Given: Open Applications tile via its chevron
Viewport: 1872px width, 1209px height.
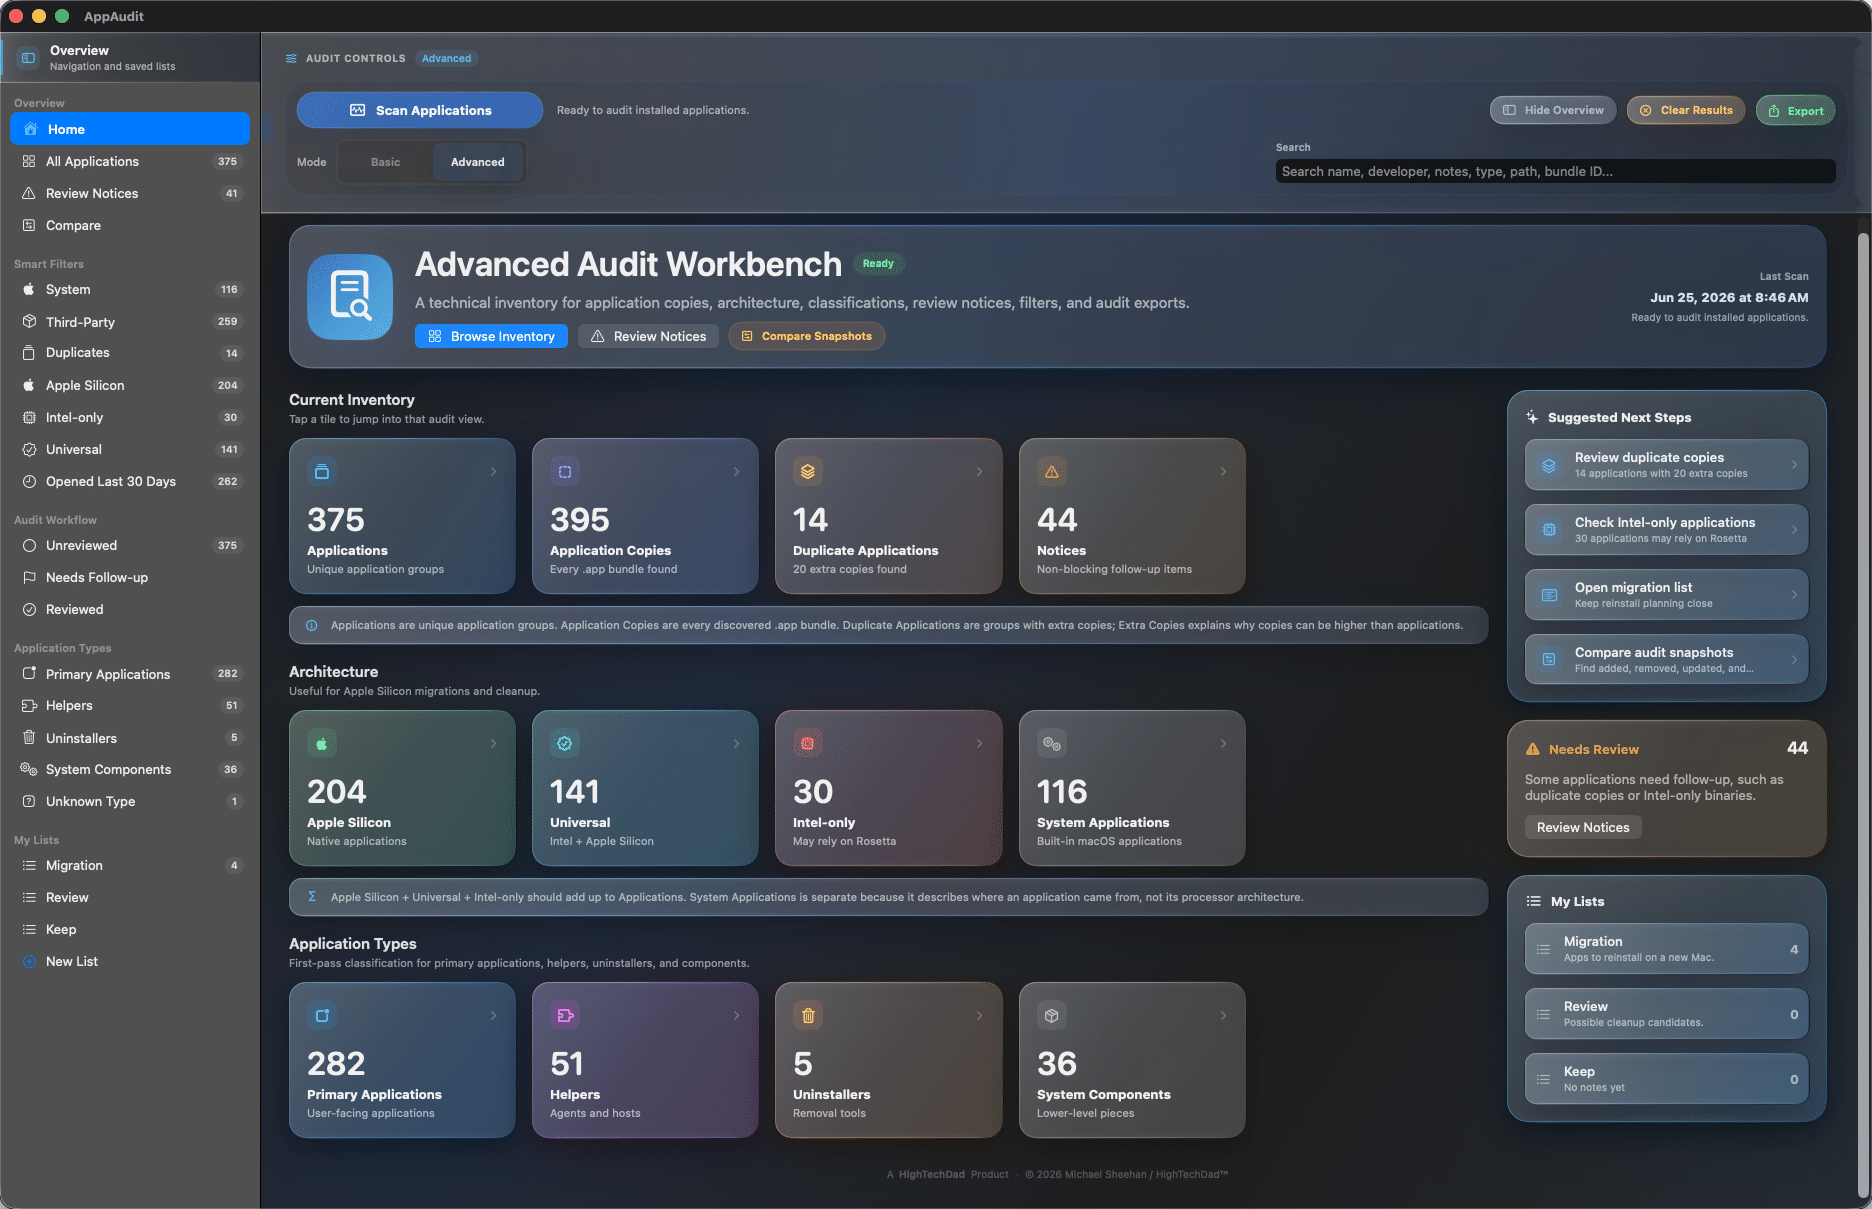Looking at the screenshot, I should (493, 472).
